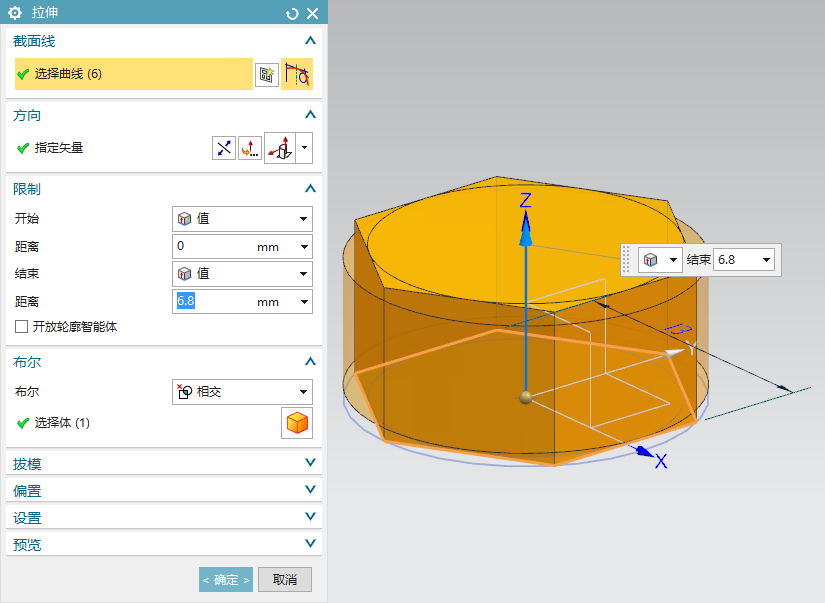Open the arrow menu on the 0 mm distance field
This screenshot has width=825, height=603.
pos(304,246)
